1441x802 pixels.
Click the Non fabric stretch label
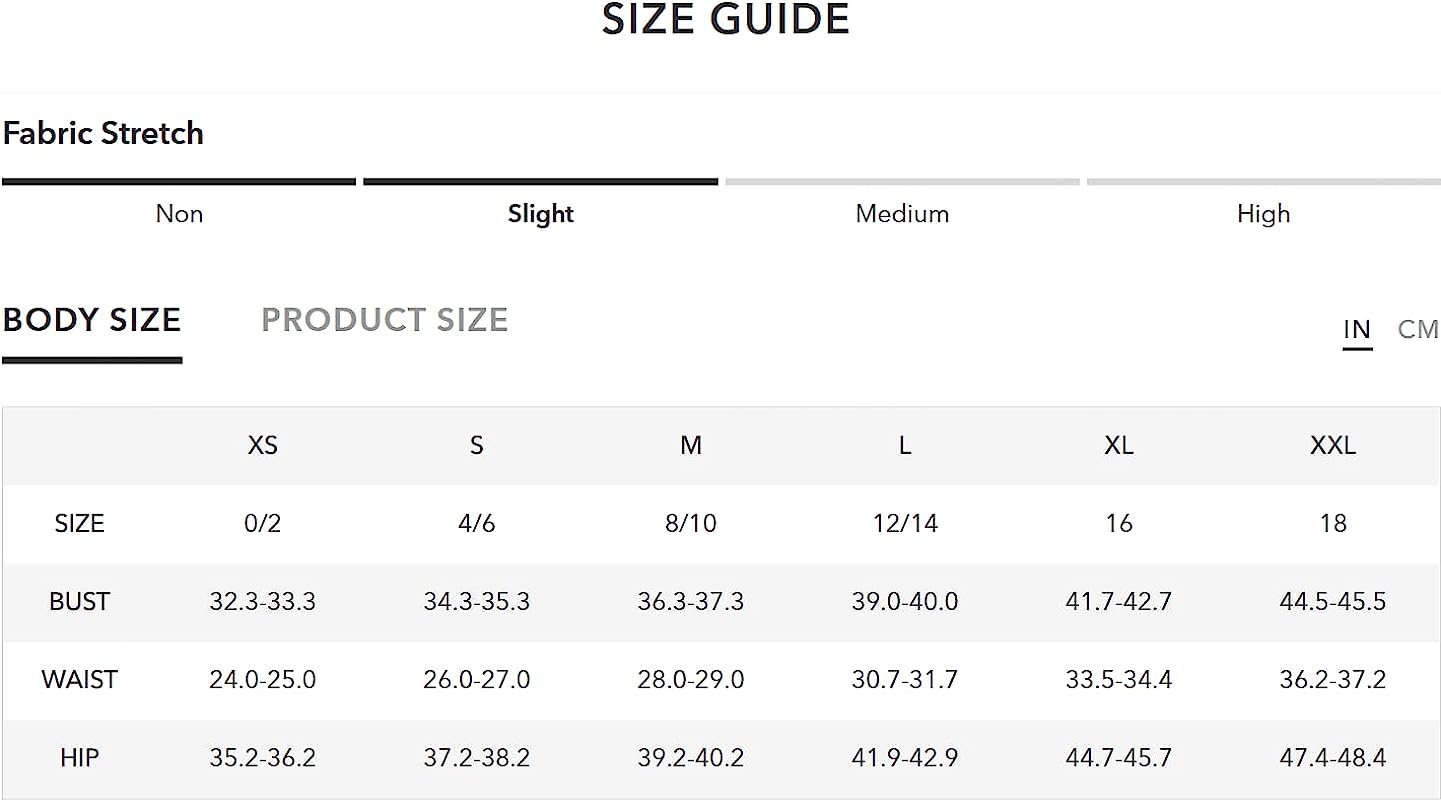[179, 214]
